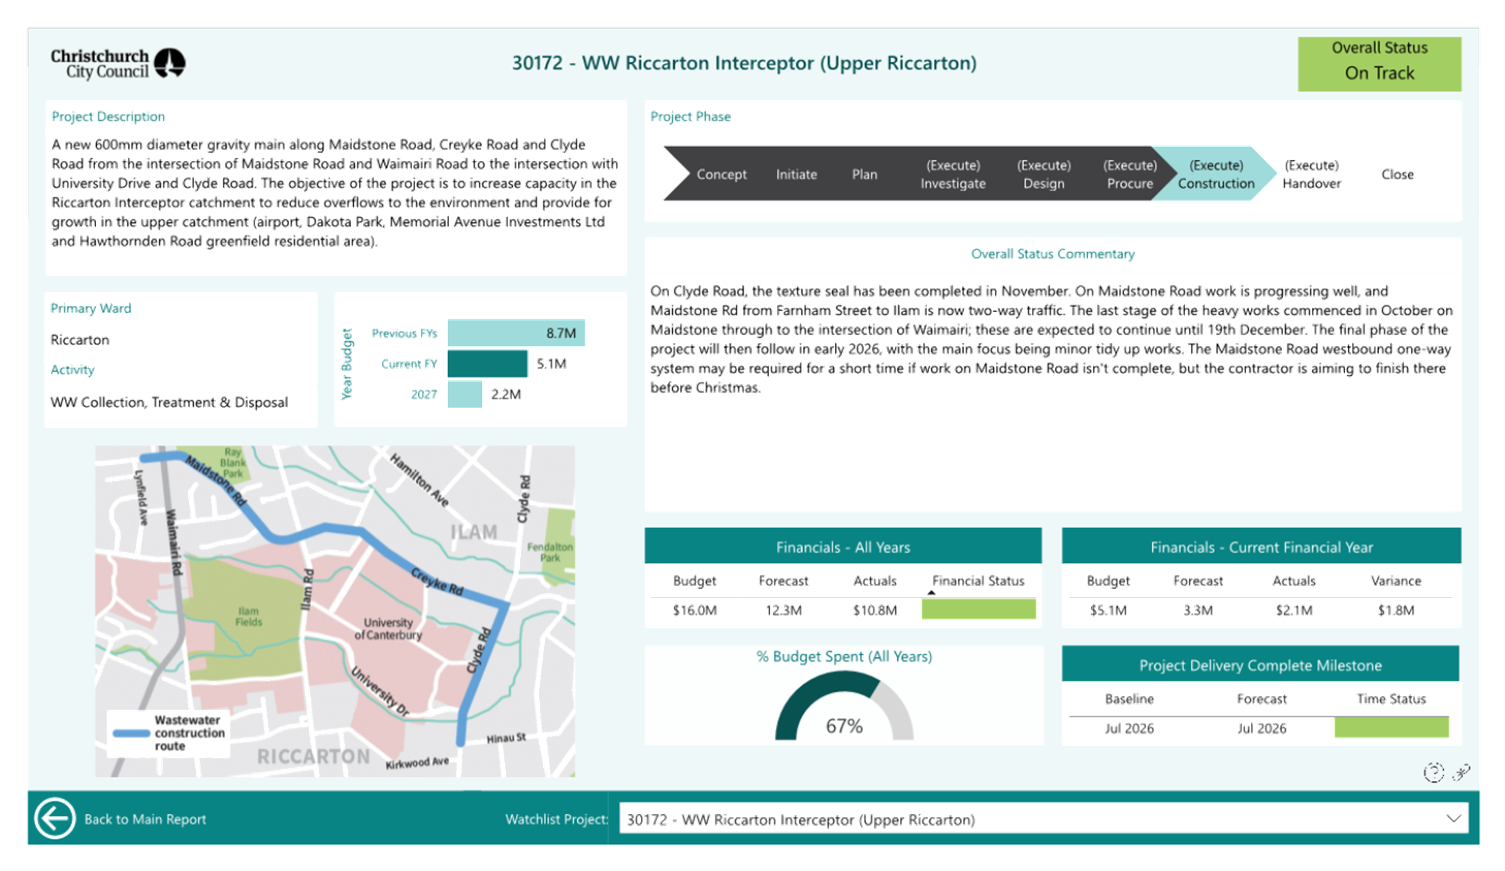This screenshot has width=1505, height=871.
Task: Click the Previous FYs 8.7M bar
Action: 516,333
